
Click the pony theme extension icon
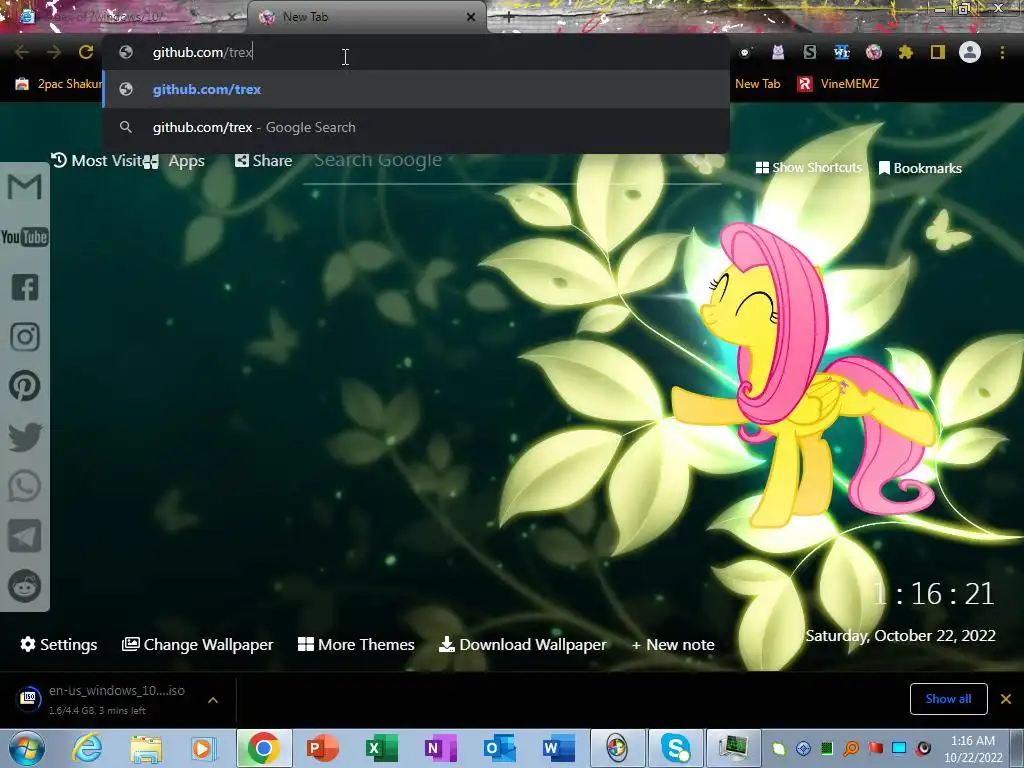874,52
